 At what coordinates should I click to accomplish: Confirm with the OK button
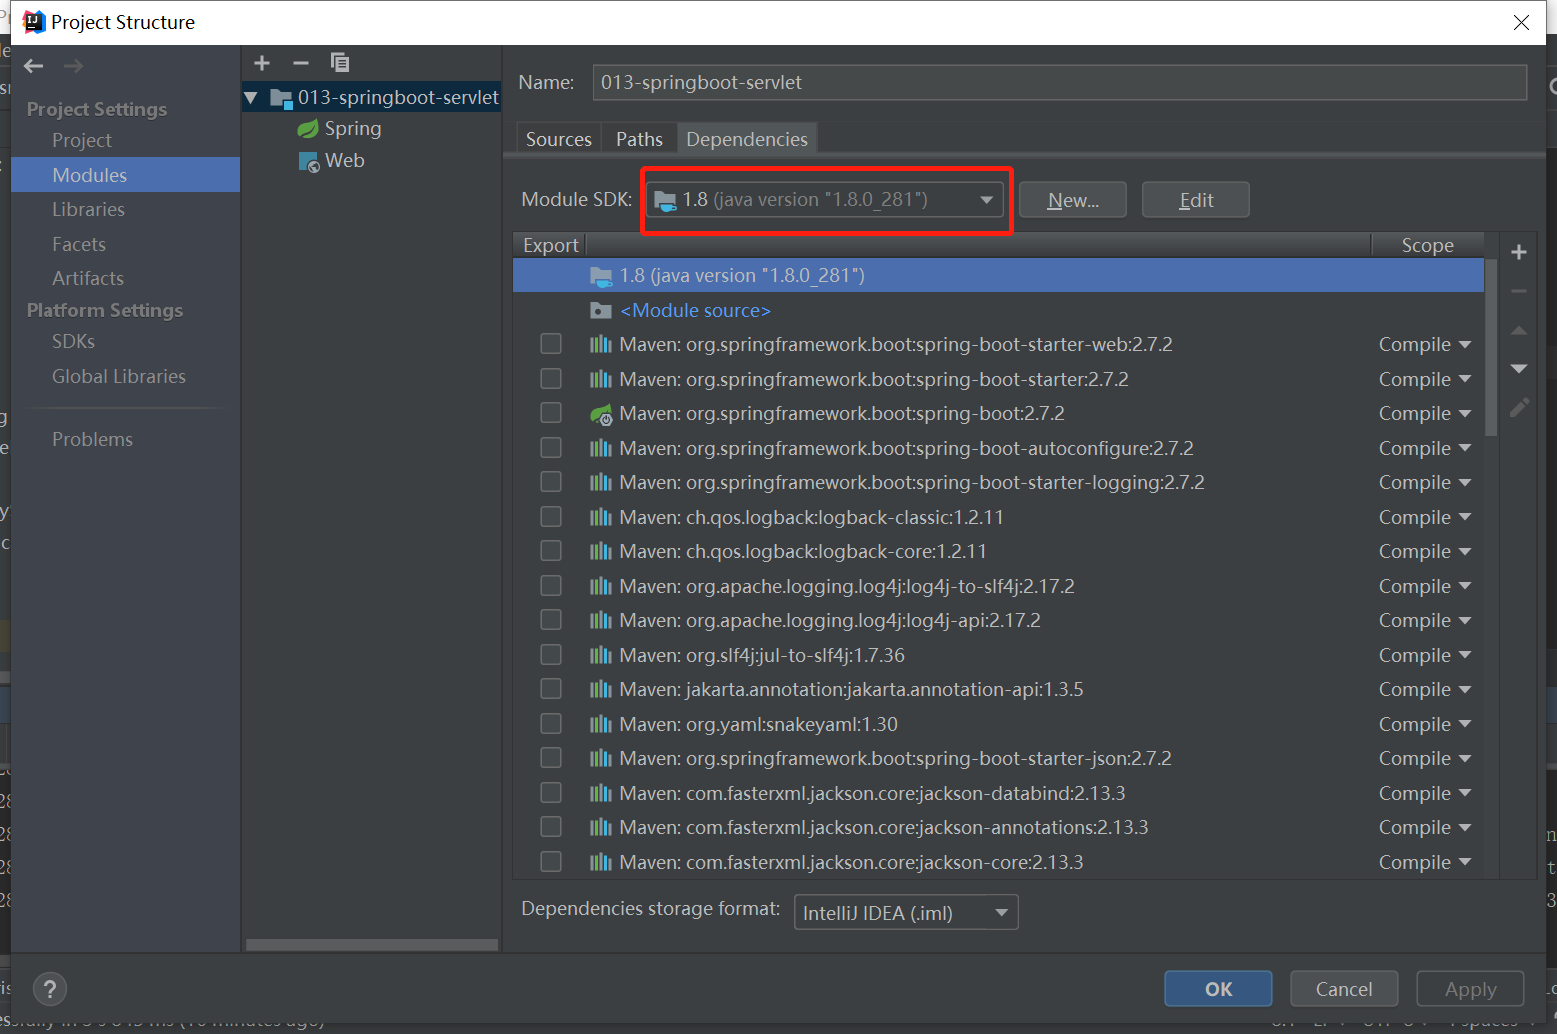tap(1218, 989)
